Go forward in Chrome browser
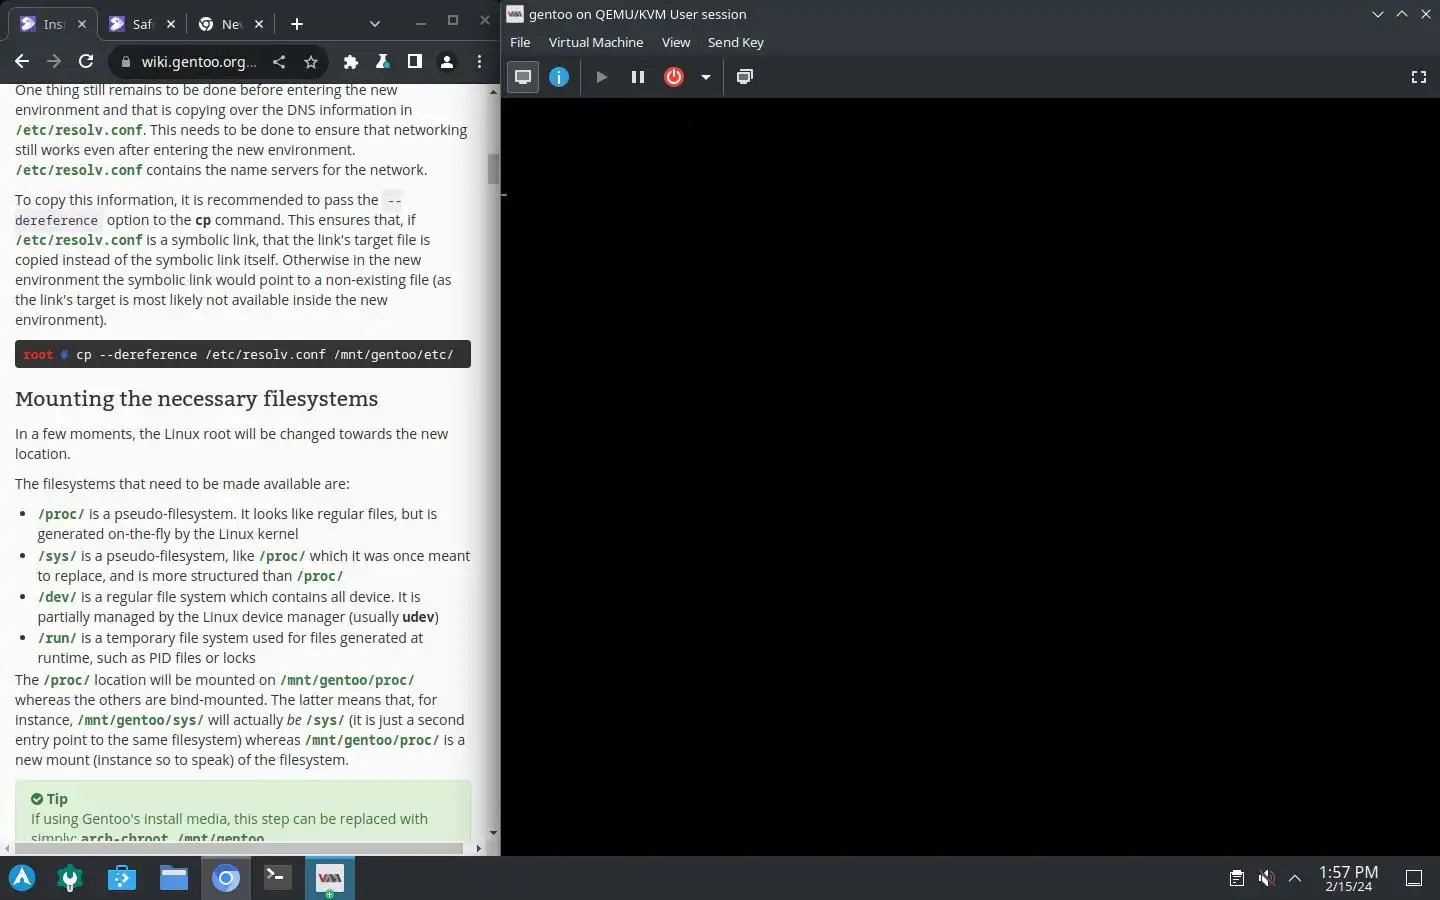The height and width of the screenshot is (900, 1440). (54, 62)
